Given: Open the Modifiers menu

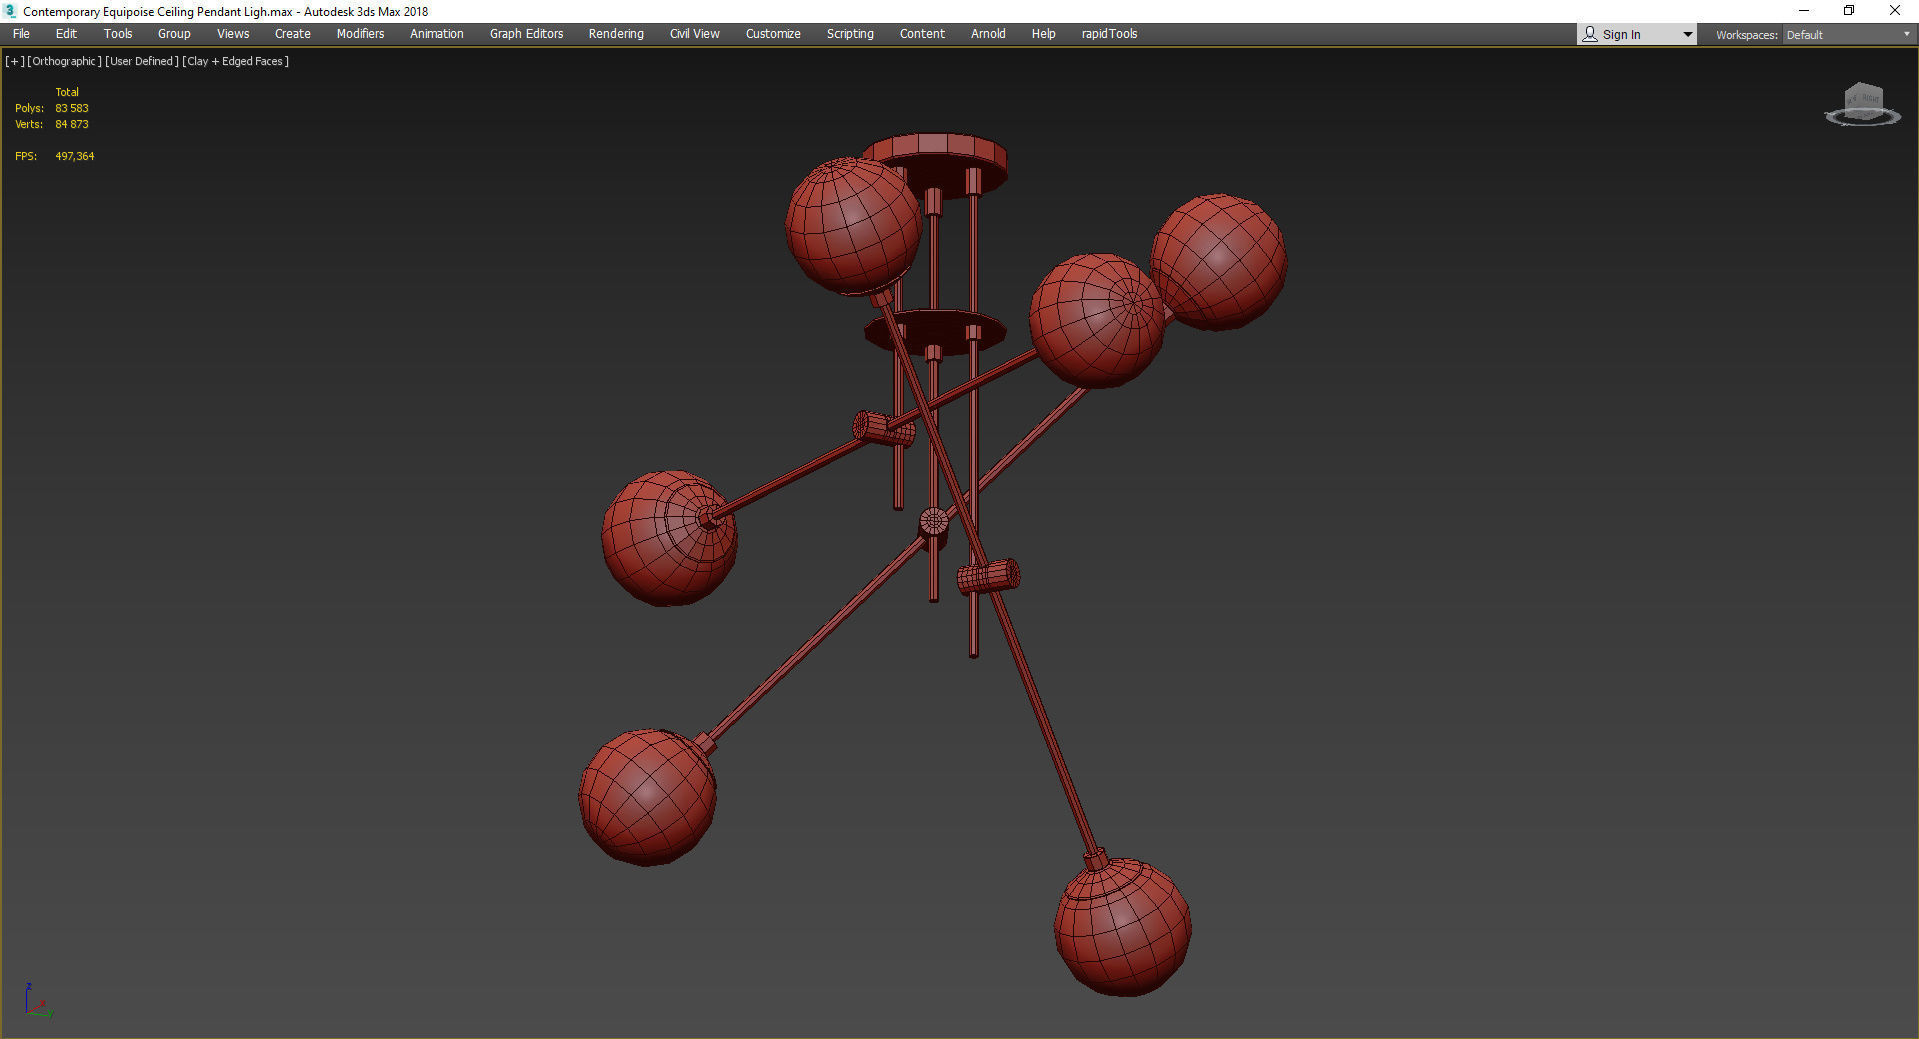Looking at the screenshot, I should pos(360,34).
